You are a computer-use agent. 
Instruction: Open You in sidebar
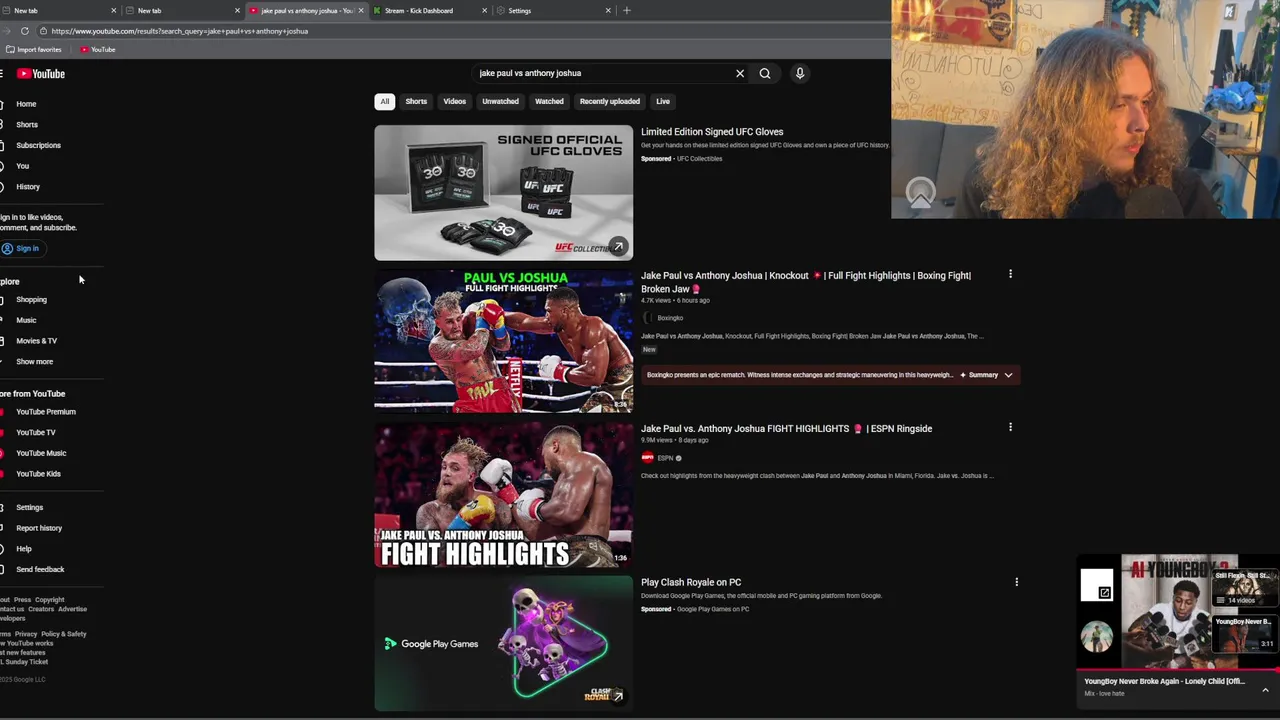pyautogui.click(x=22, y=166)
